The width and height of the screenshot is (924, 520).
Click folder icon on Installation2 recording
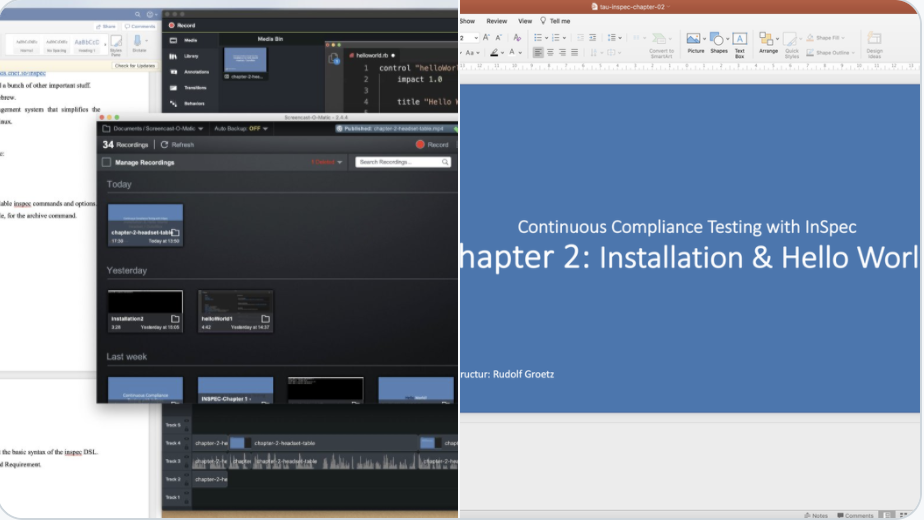pyautogui.click(x=175, y=318)
